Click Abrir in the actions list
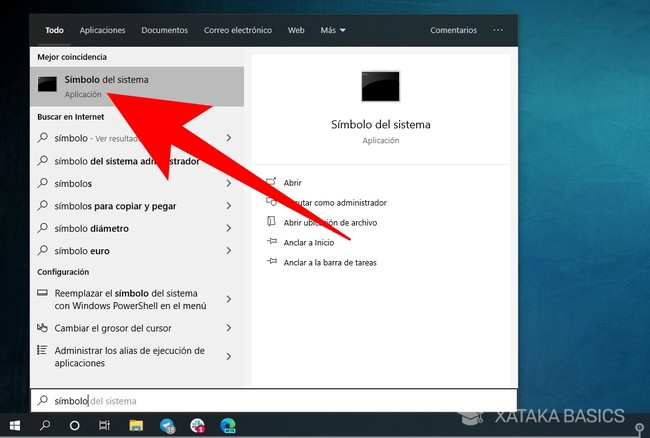 [292, 183]
